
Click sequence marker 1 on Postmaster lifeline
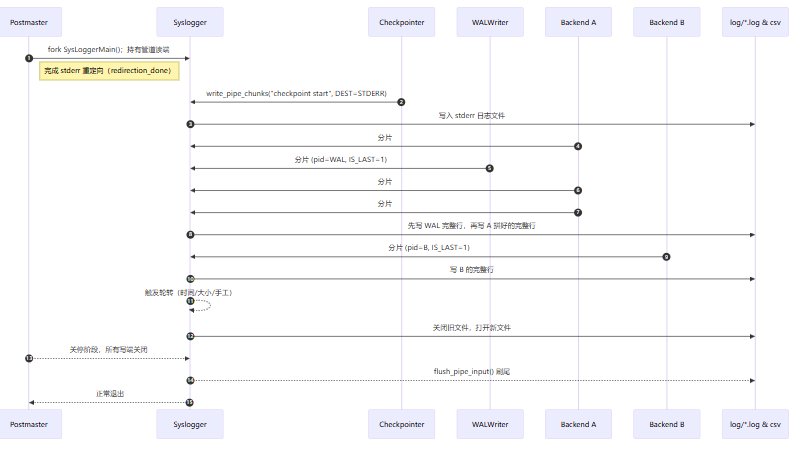tap(29, 58)
